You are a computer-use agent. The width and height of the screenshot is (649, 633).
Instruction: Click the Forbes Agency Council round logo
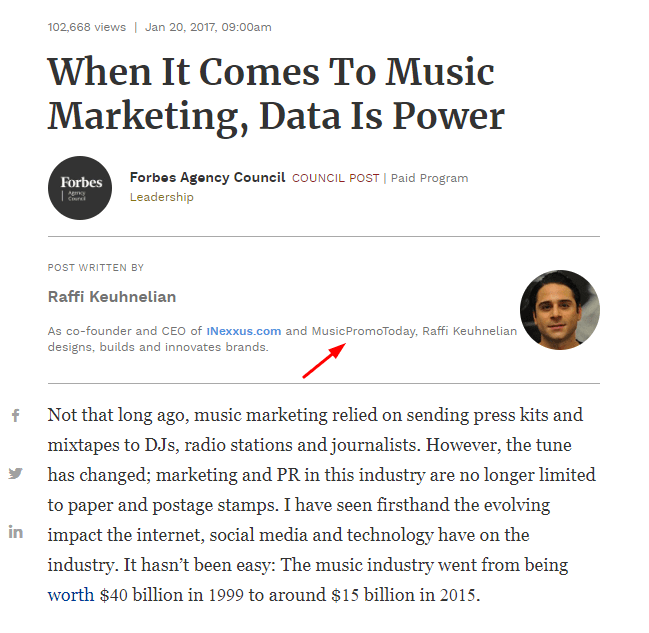pos(80,188)
